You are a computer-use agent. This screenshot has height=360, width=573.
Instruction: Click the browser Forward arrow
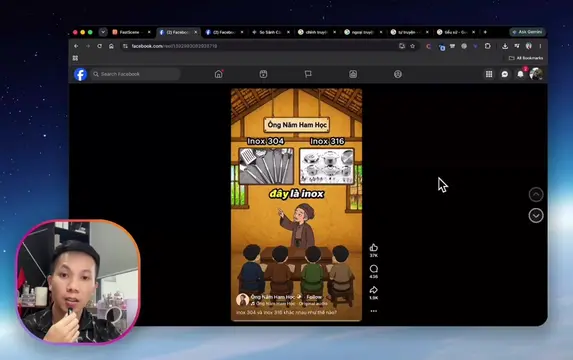pos(88,46)
